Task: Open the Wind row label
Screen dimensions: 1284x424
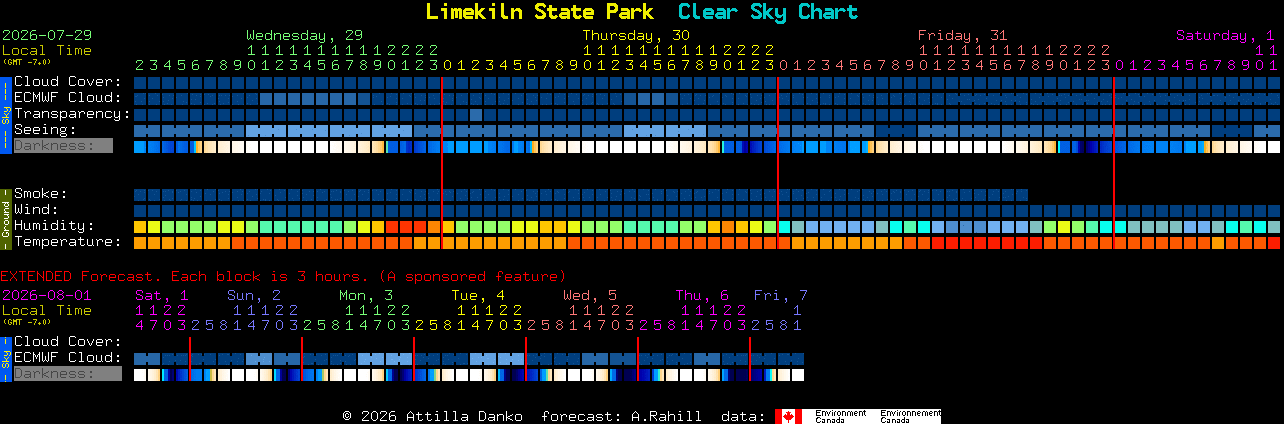Action: click(x=36, y=210)
